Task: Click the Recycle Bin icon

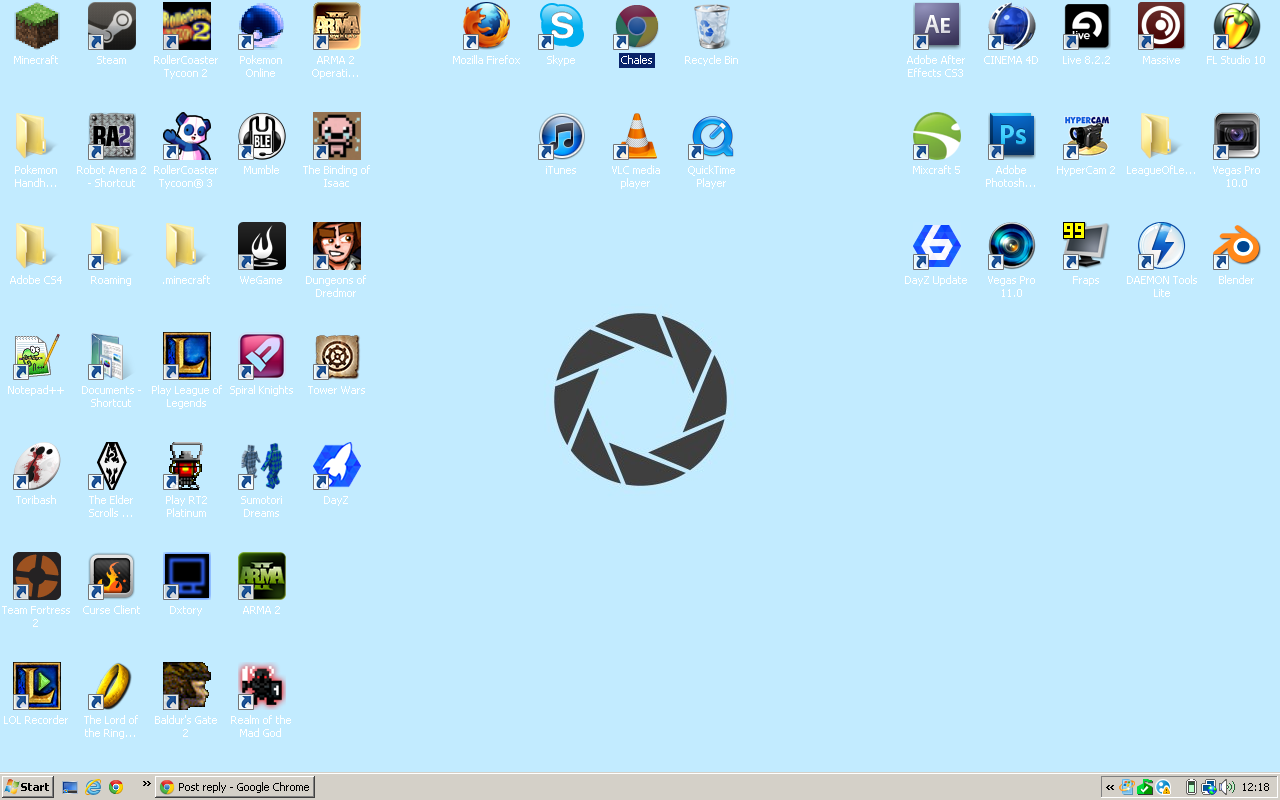Action: [711, 27]
